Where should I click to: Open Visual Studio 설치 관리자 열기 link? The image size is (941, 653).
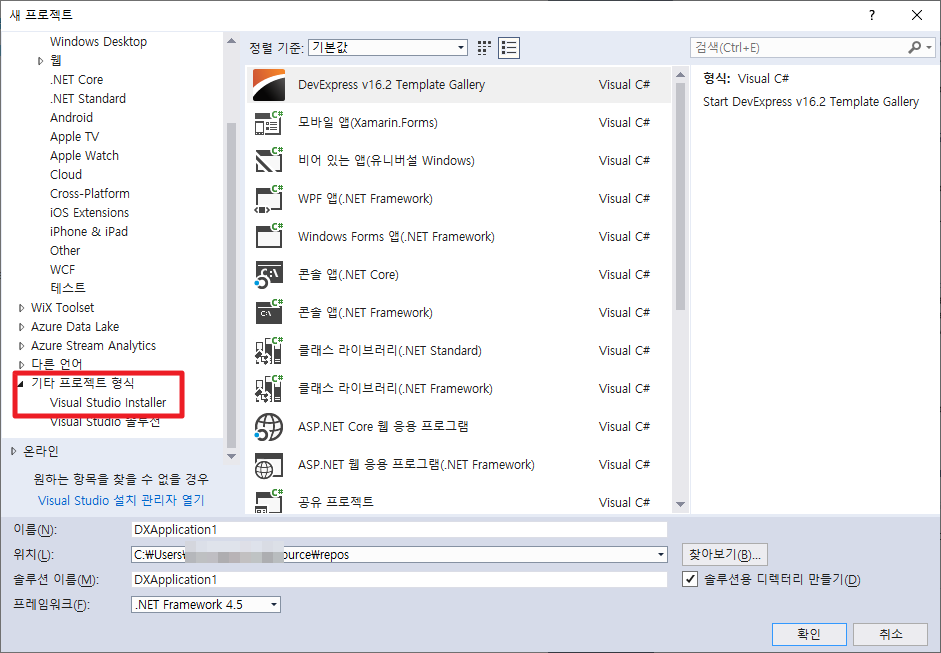(x=121, y=501)
